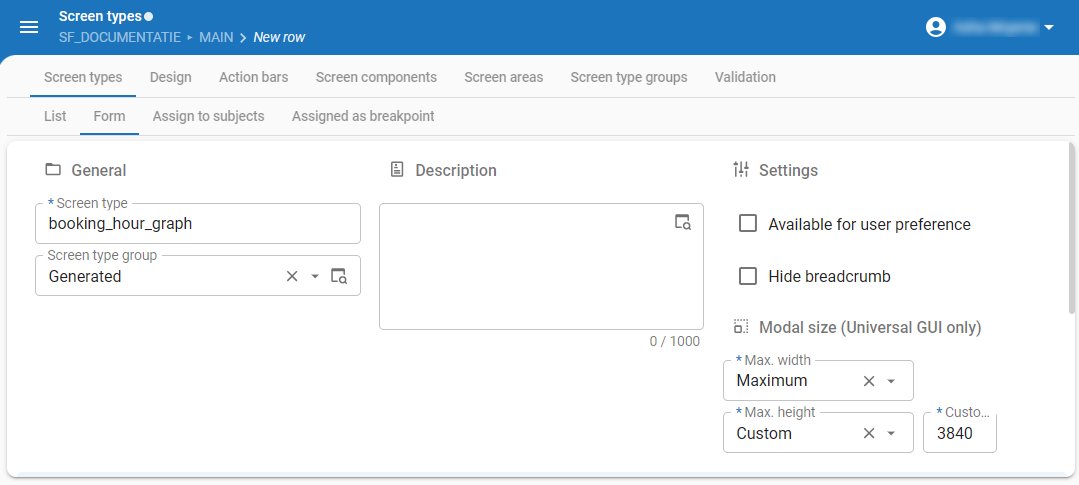Click the vertical scrollbar of the form
Image resolution: width=1079 pixels, height=485 pixels.
[x=1072, y=230]
